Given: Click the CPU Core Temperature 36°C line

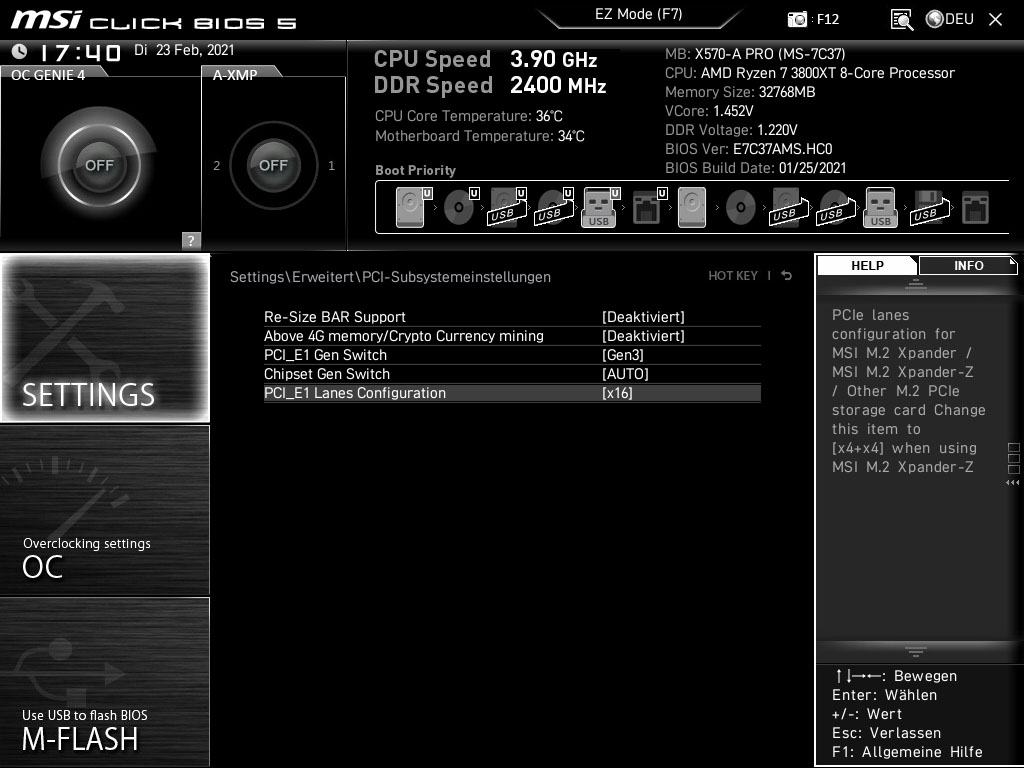Looking at the screenshot, I should coord(468,116).
